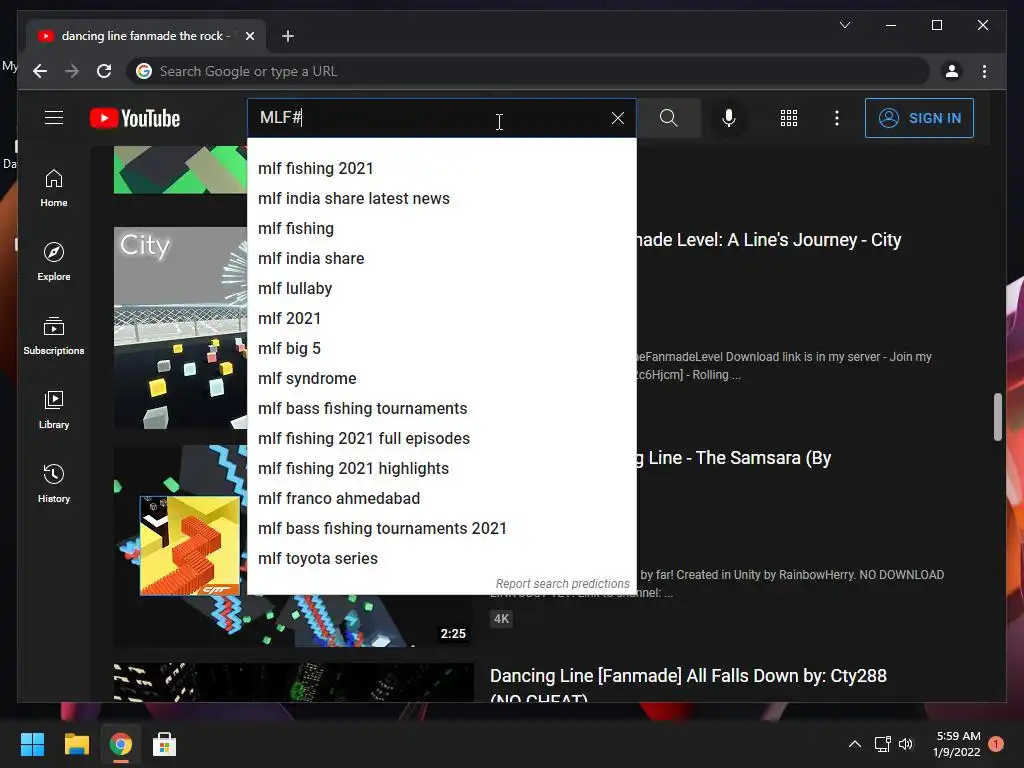Start voice search with the microphone
Screen dimensions: 1024x768
click(x=729, y=118)
